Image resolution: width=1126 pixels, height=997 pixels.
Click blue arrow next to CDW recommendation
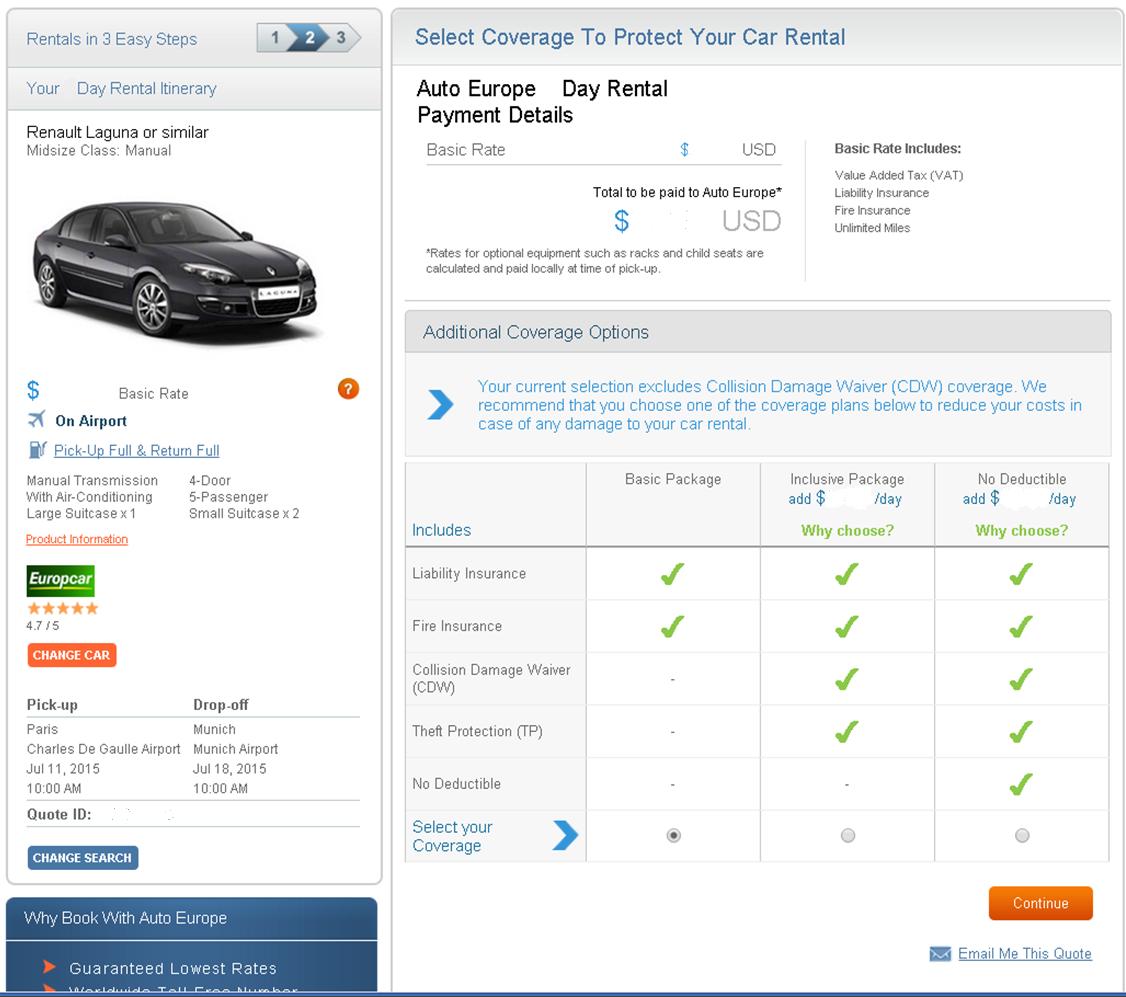[440, 405]
